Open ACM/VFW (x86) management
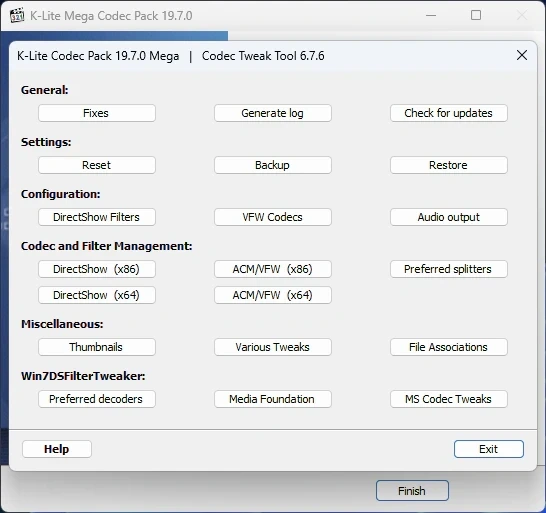The height and width of the screenshot is (513, 546). (273, 269)
